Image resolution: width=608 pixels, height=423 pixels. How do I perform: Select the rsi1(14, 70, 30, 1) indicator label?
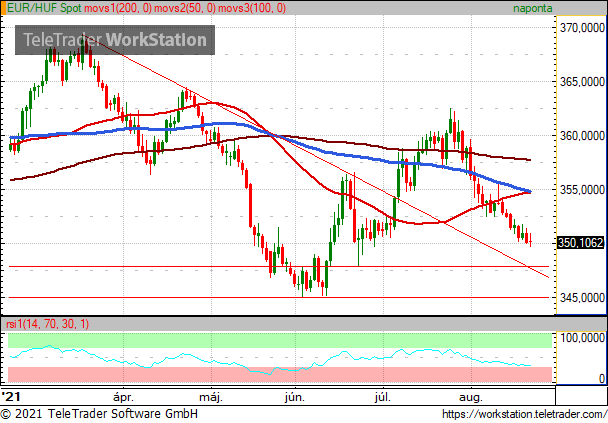tap(47, 324)
